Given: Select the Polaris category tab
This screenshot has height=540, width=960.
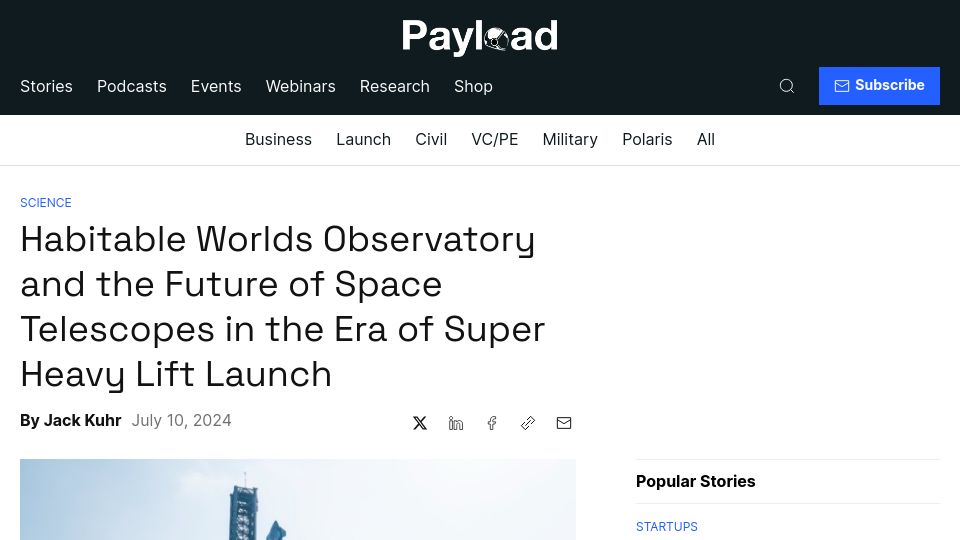Looking at the screenshot, I should (x=647, y=140).
